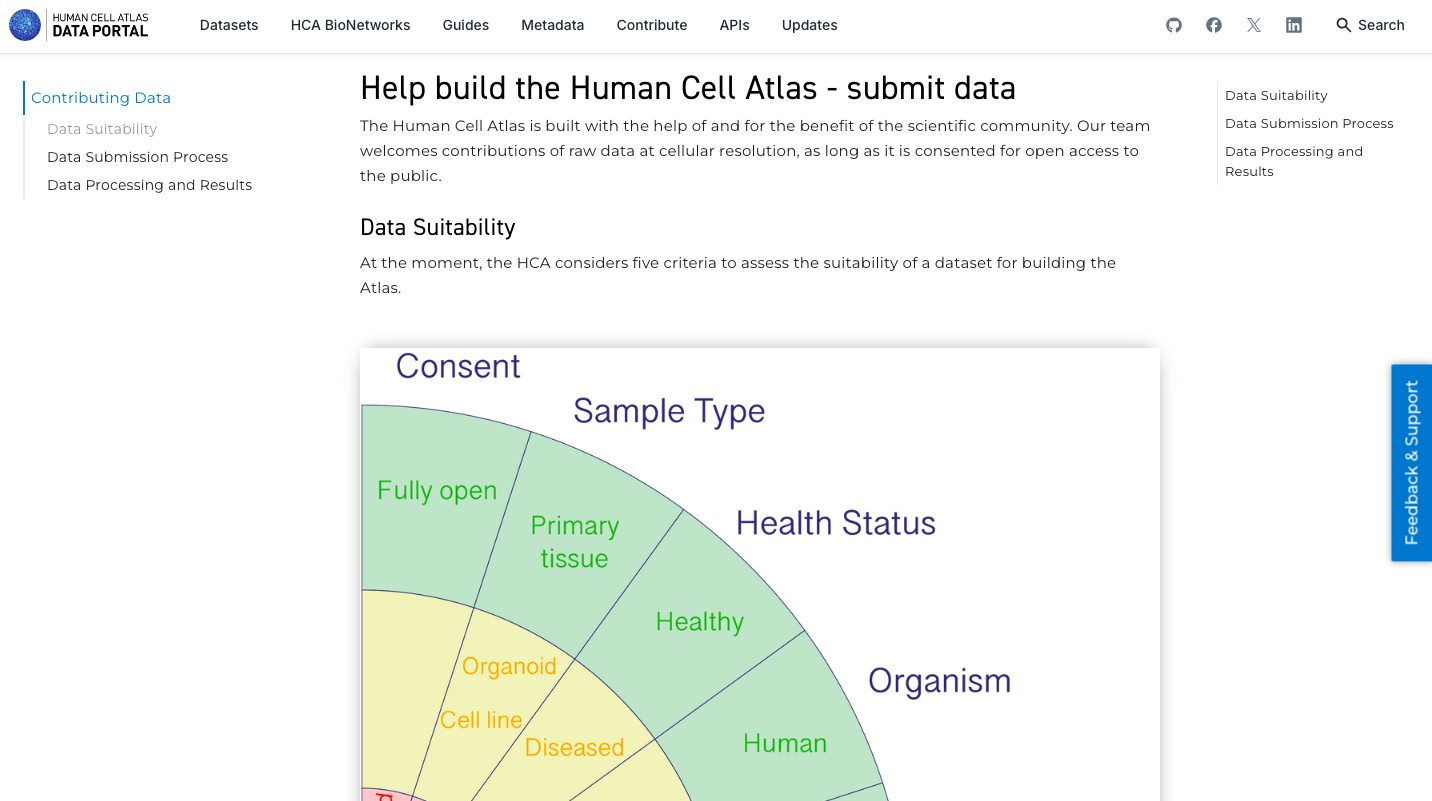Go to the Guides page
The height and width of the screenshot is (801, 1432).
point(466,25)
